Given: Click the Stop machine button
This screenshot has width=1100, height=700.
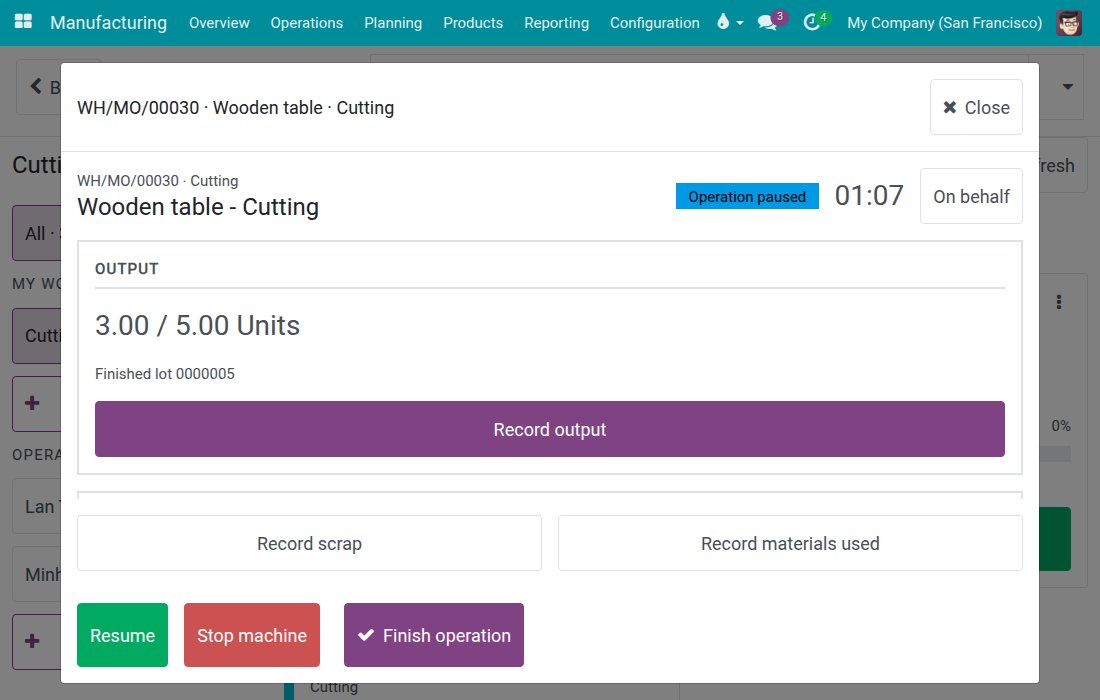Looking at the screenshot, I should tap(252, 635).
